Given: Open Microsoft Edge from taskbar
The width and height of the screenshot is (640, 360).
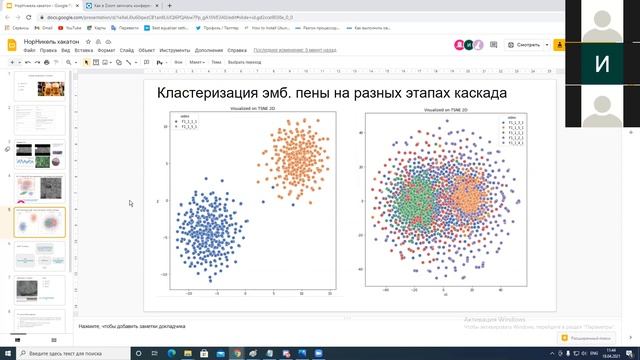Looking at the screenshot, I should click(171, 353).
